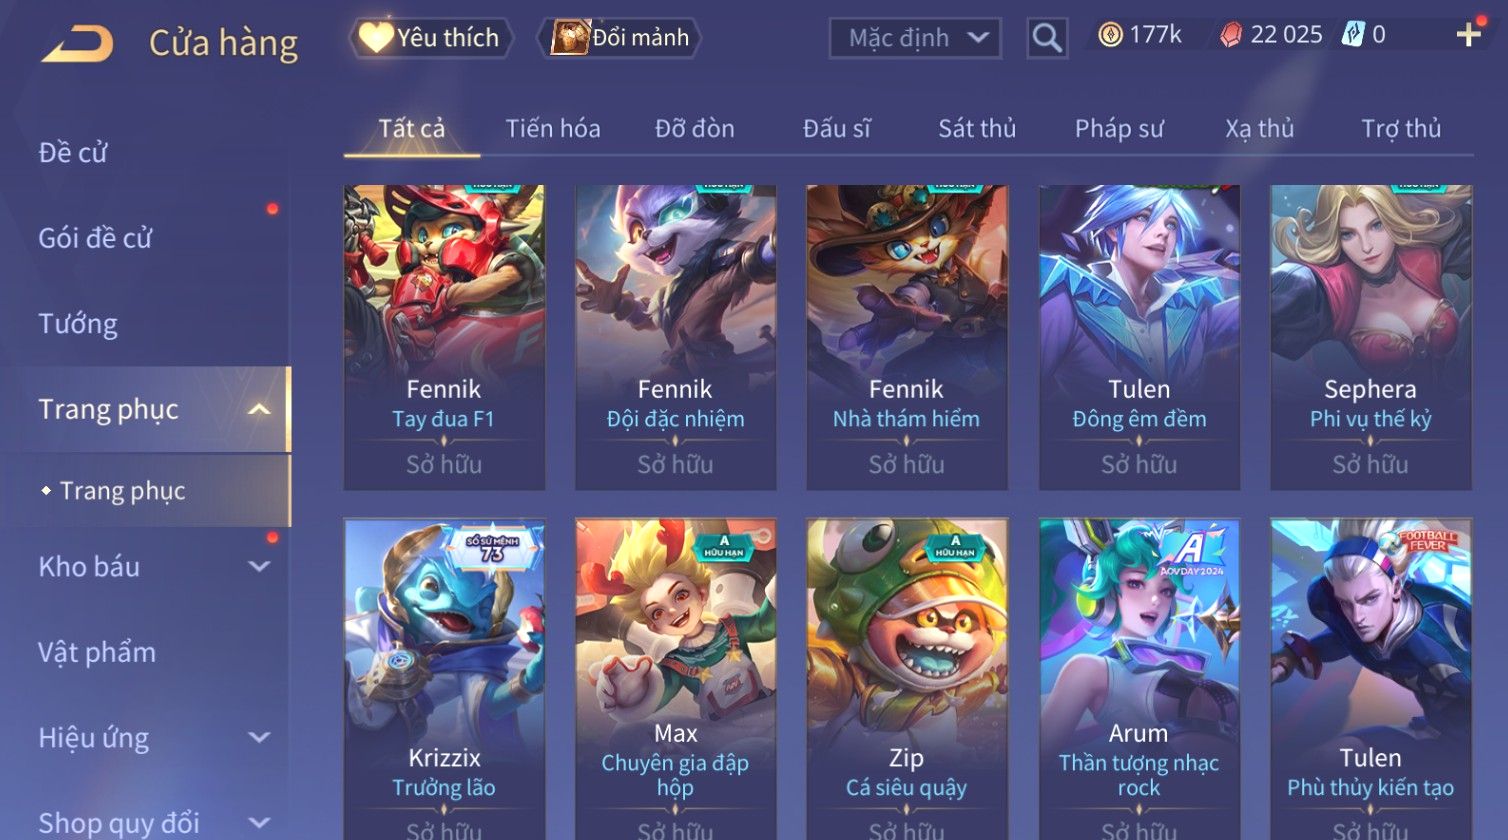This screenshot has width=1508, height=840.
Task: Switch to the Tiến hóa tab
Action: tap(553, 128)
